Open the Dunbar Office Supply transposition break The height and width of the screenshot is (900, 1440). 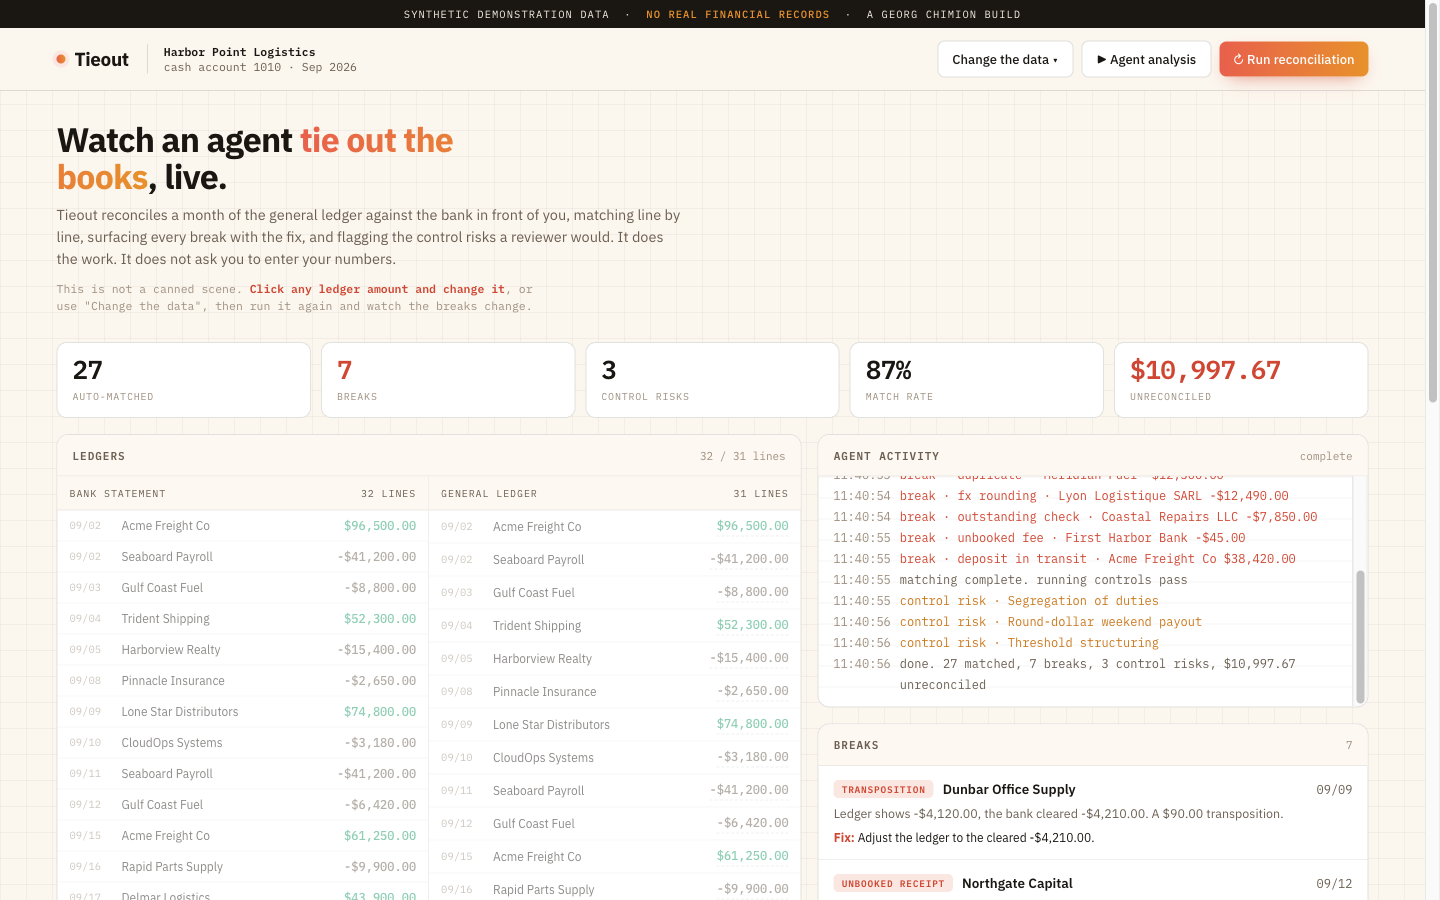pos(1093,813)
